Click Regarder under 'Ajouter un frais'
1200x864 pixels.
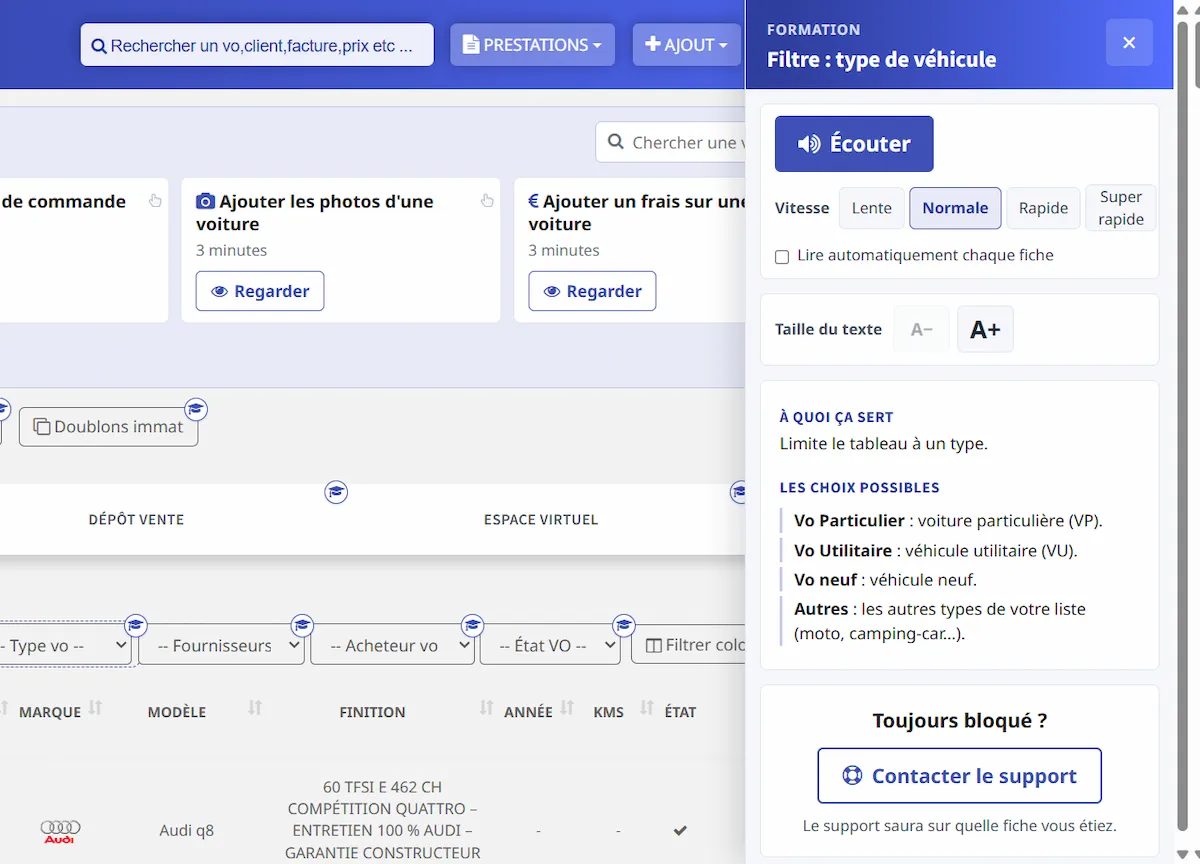pyautogui.click(x=592, y=291)
